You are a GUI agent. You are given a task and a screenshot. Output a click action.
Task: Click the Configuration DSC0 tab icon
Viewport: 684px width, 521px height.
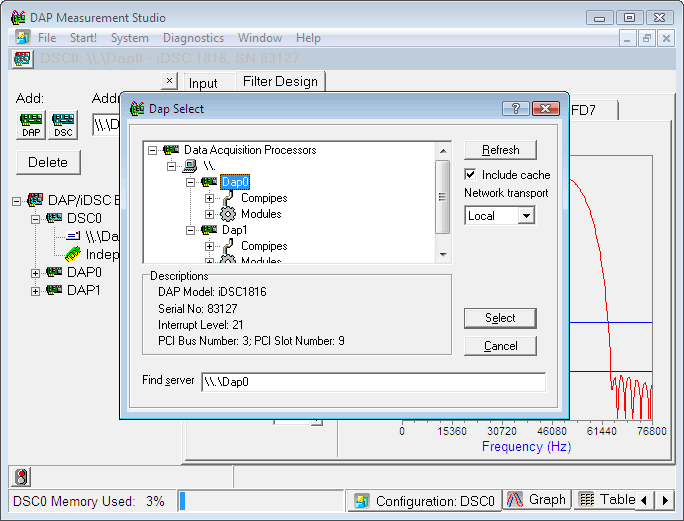point(362,500)
